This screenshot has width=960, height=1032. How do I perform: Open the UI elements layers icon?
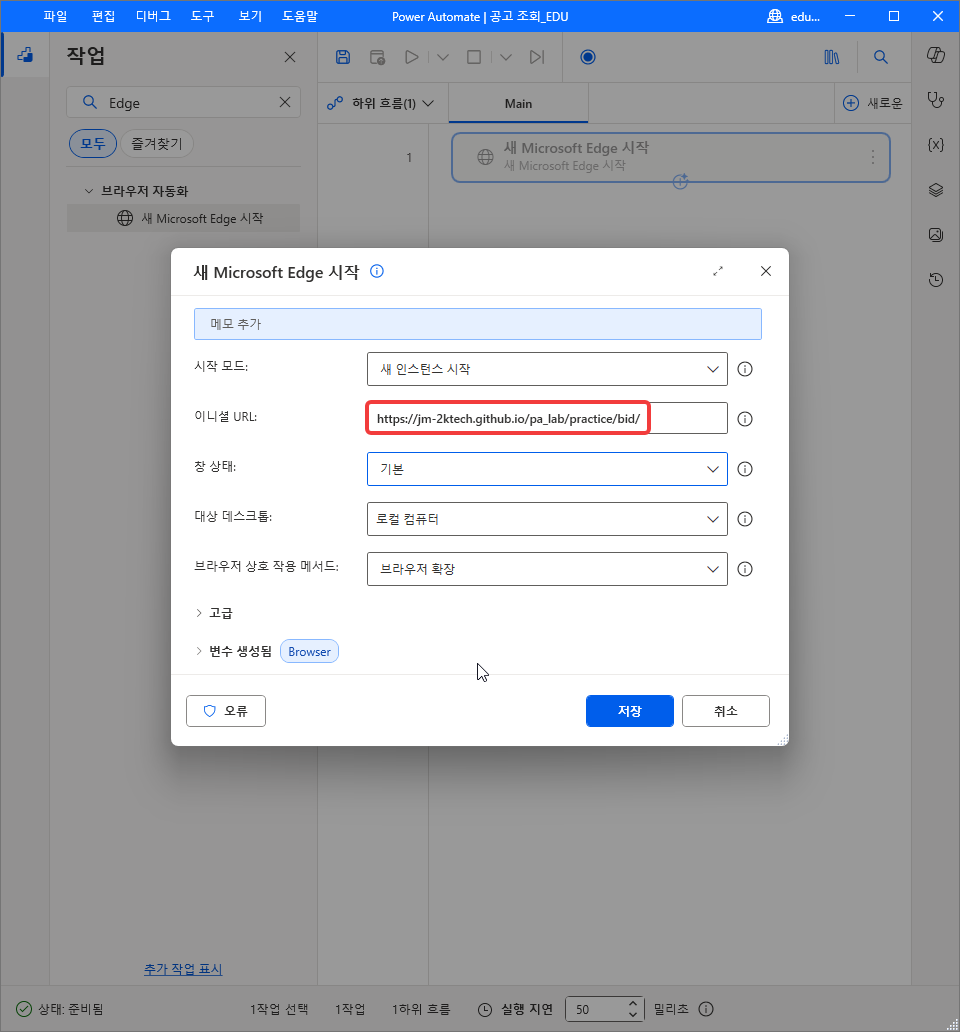click(936, 190)
